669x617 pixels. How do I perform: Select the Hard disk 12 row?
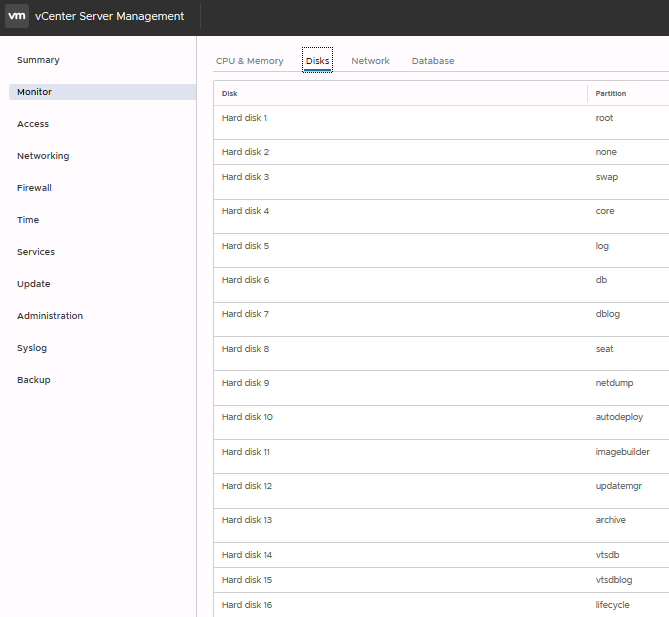[441, 491]
